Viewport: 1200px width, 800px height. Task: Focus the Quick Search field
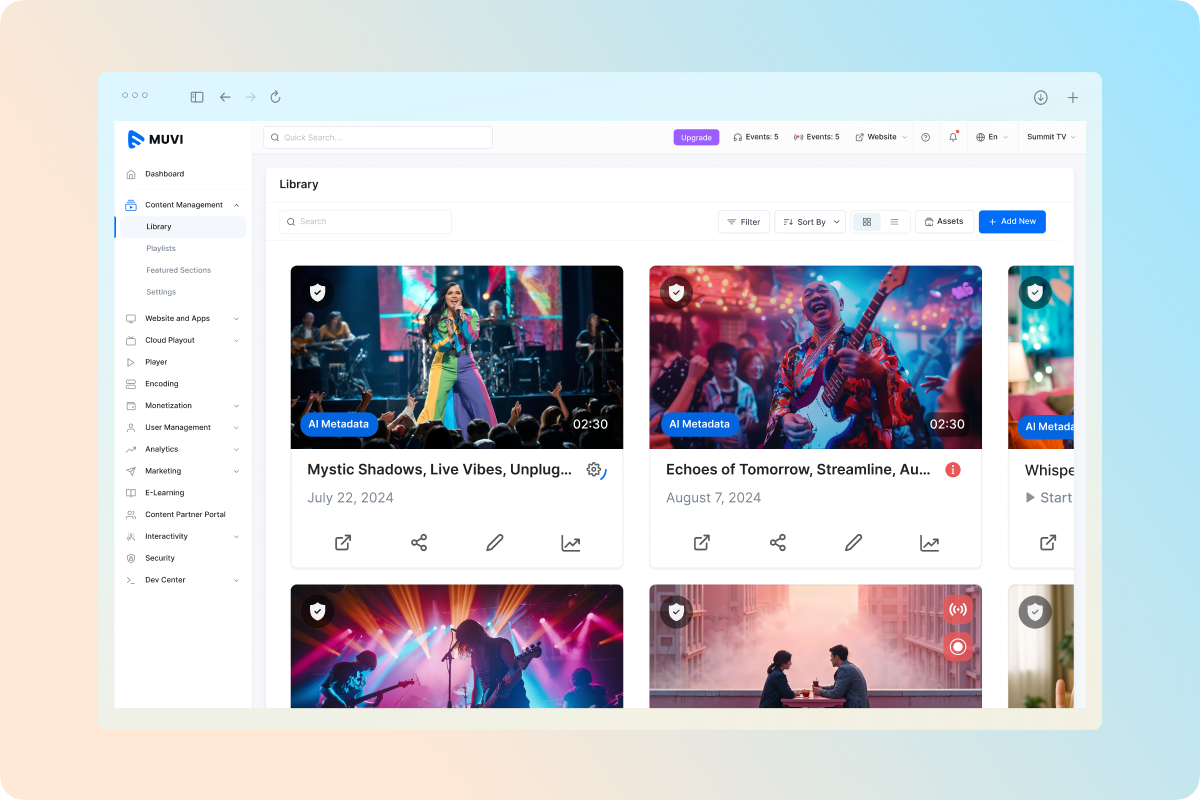[378, 137]
